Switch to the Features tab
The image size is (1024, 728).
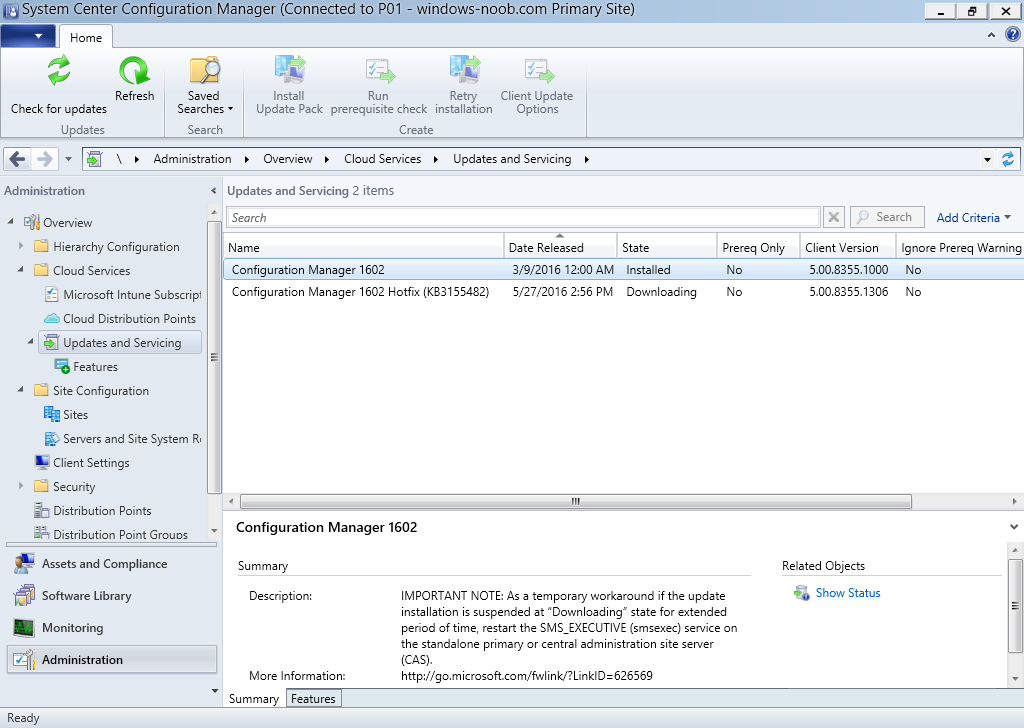click(313, 699)
